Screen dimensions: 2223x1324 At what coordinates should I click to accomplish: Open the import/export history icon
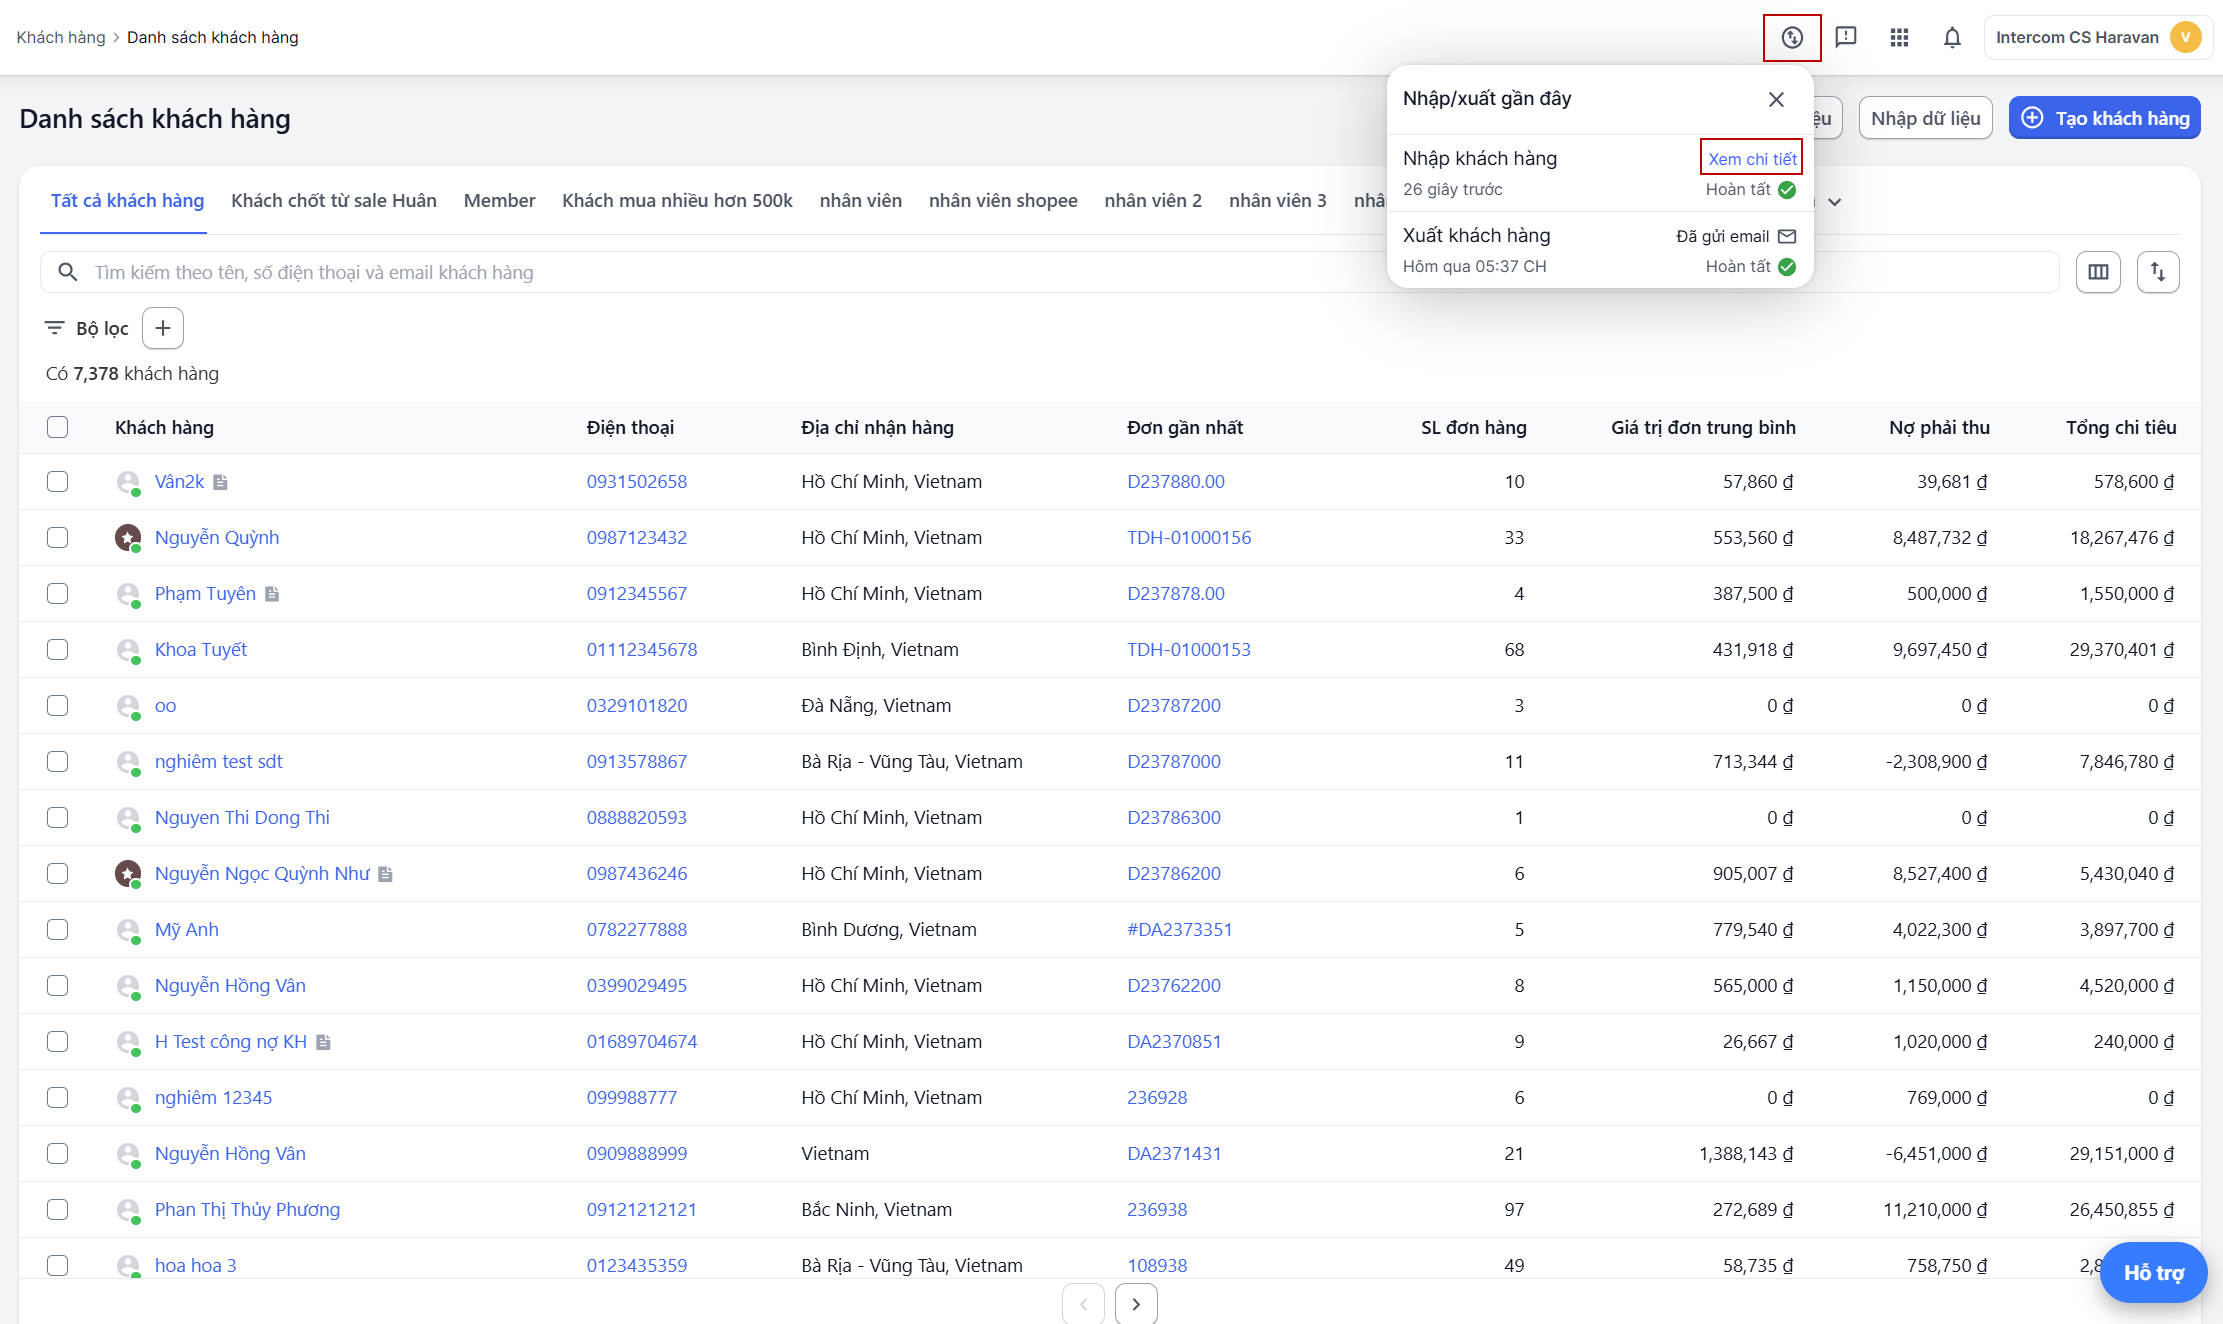coord(1791,38)
